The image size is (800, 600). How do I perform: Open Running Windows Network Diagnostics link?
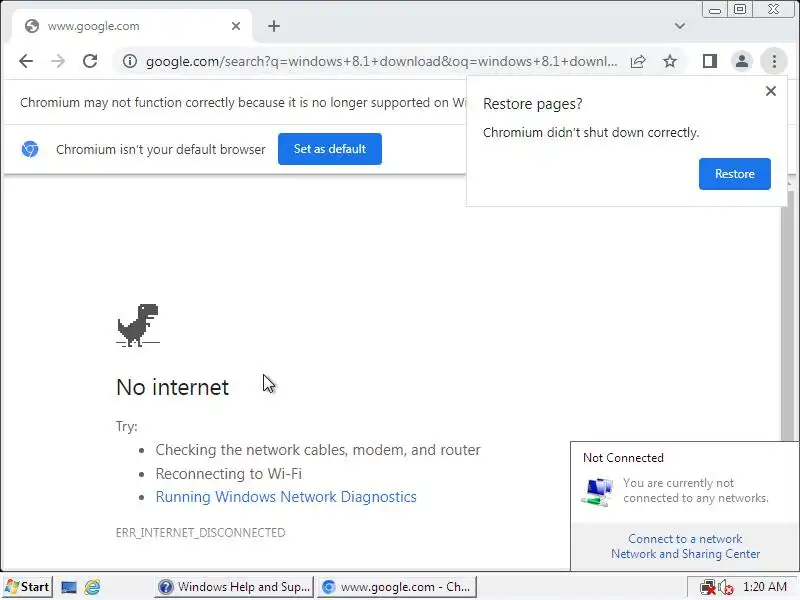286,497
